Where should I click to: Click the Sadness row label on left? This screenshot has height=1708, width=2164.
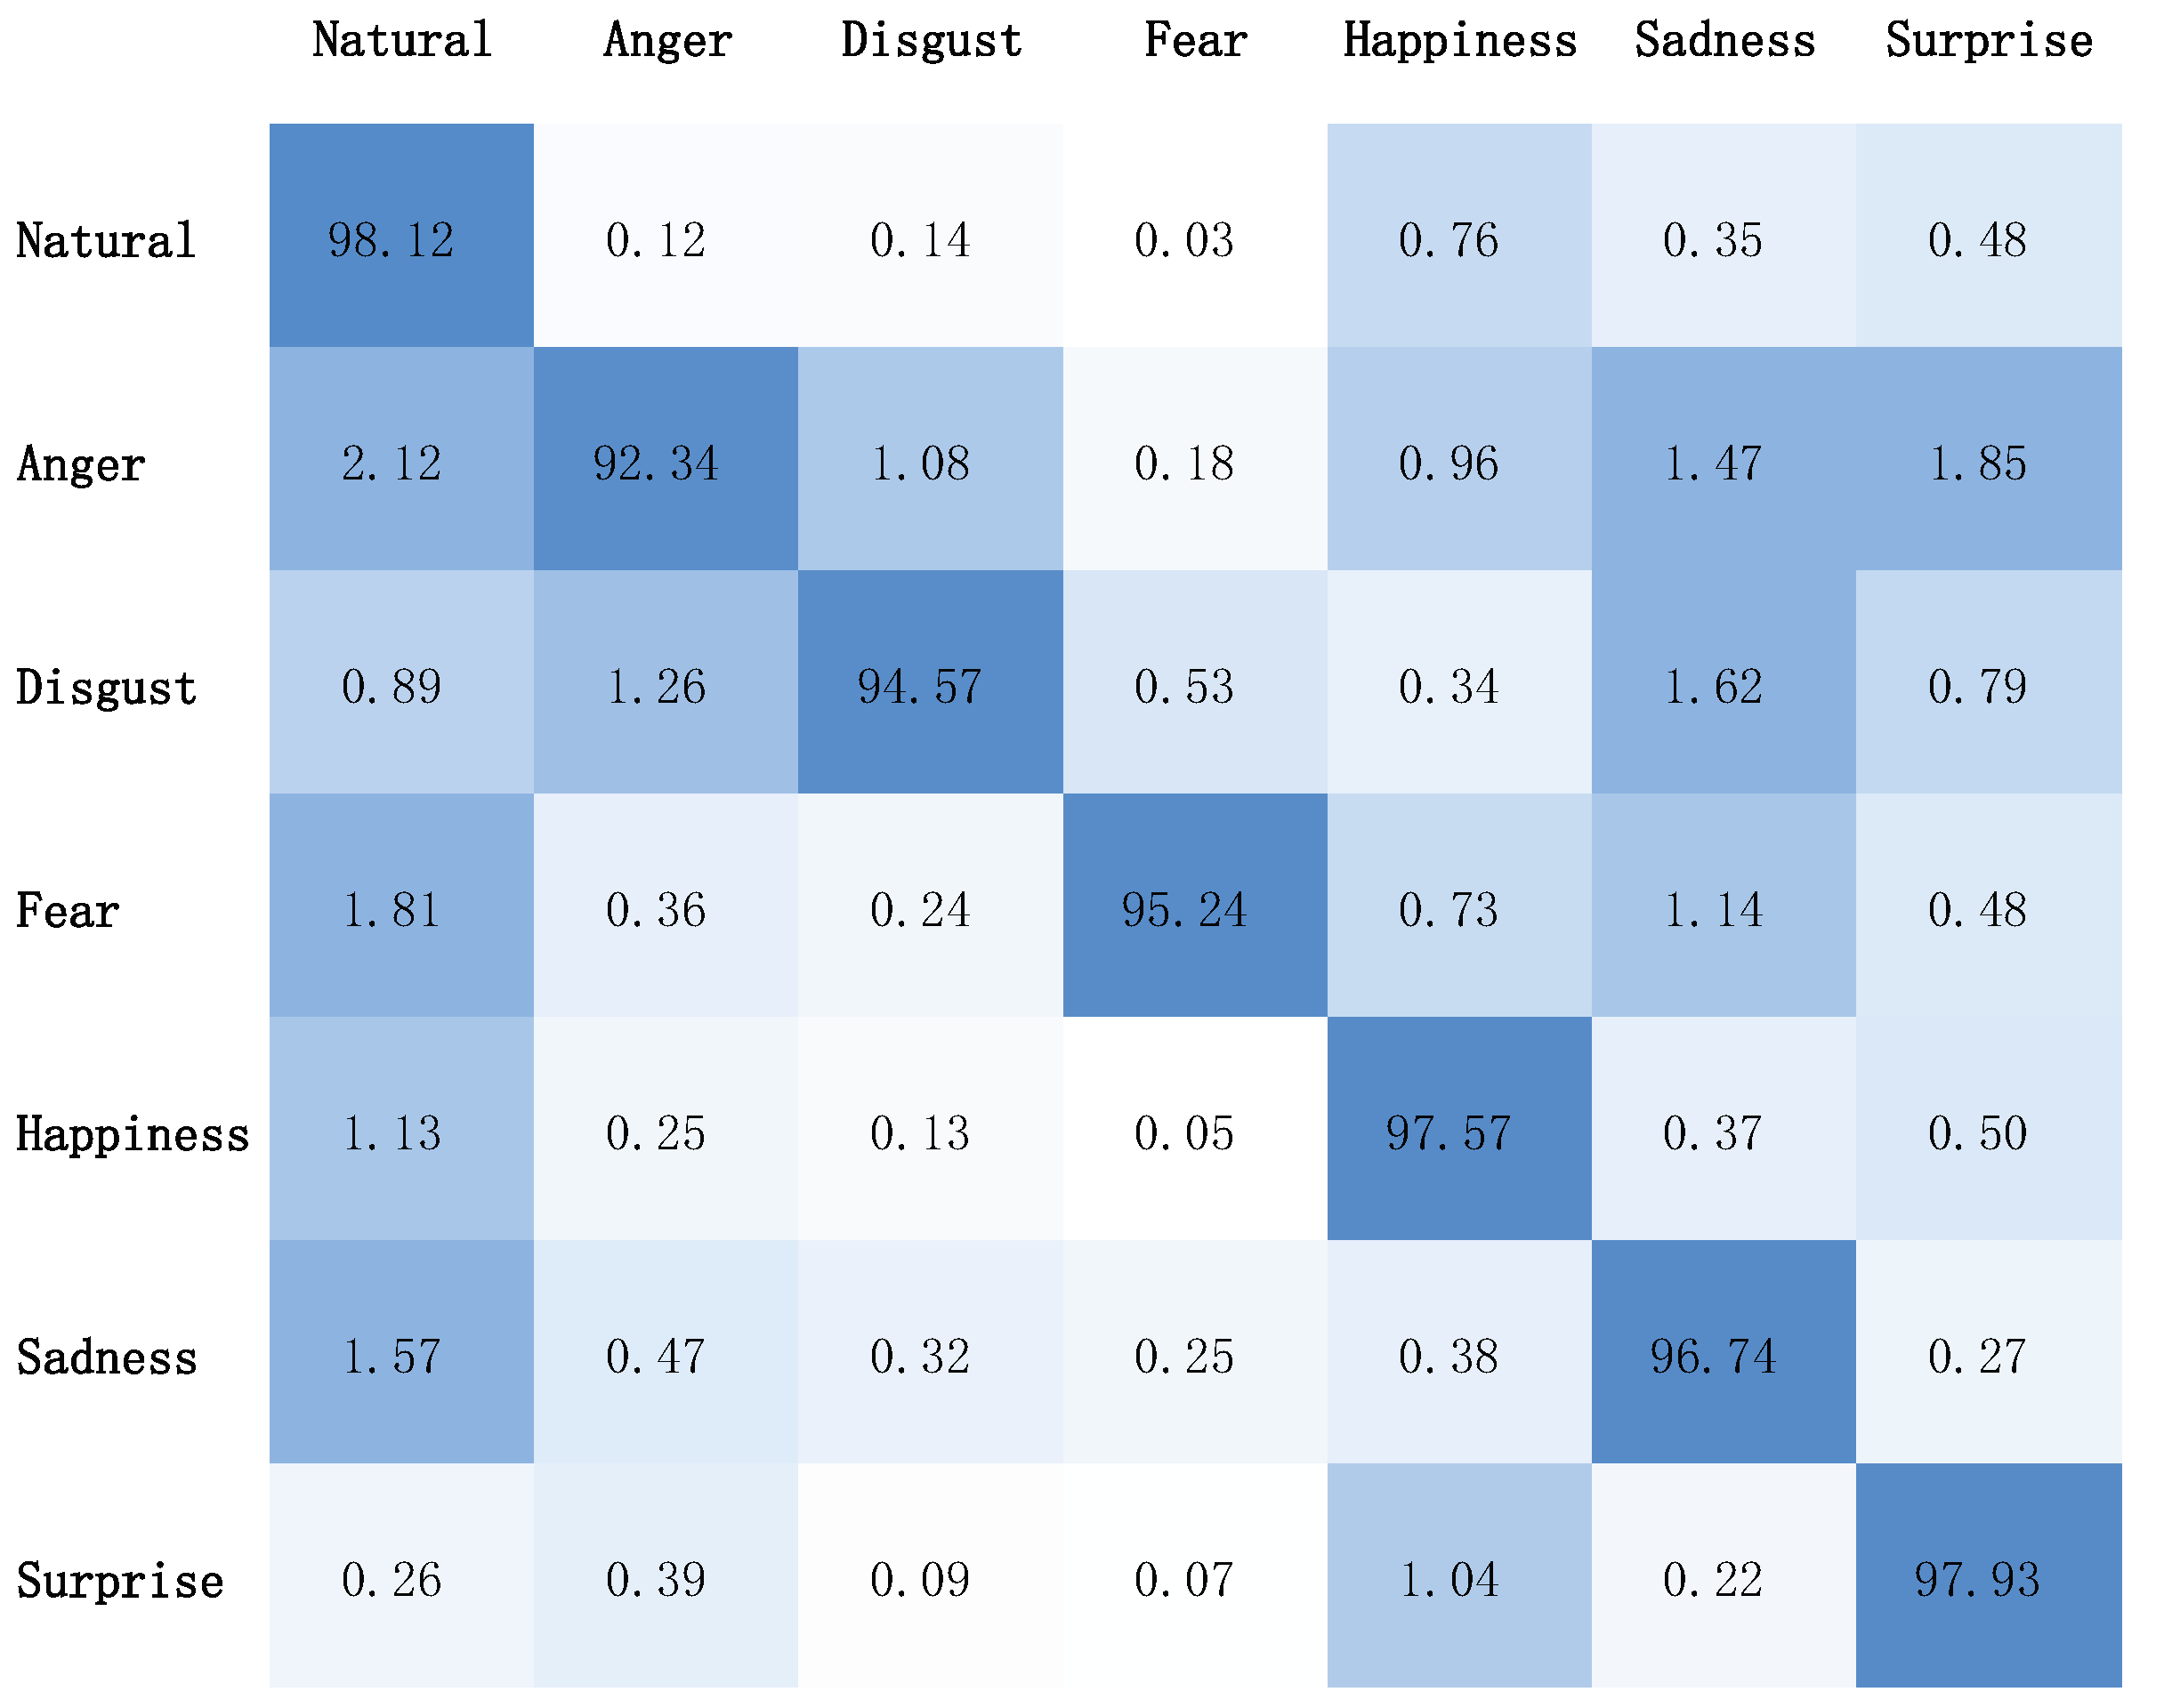pyautogui.click(x=106, y=1358)
